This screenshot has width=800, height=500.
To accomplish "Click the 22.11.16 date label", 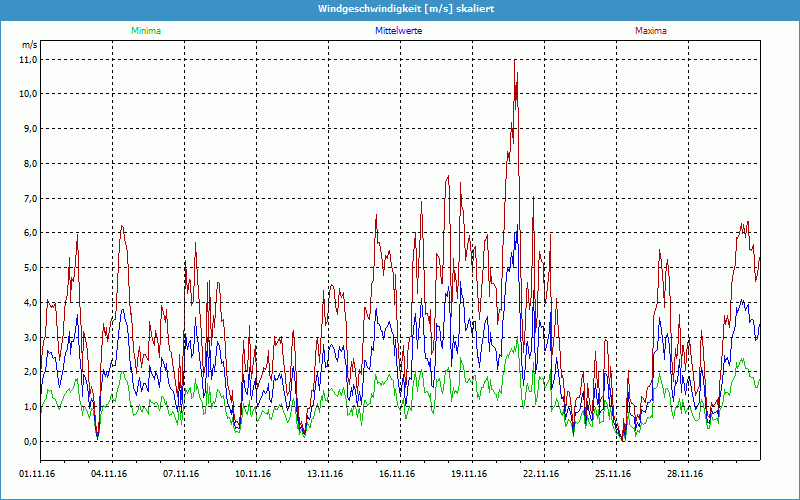I will [x=542, y=475].
